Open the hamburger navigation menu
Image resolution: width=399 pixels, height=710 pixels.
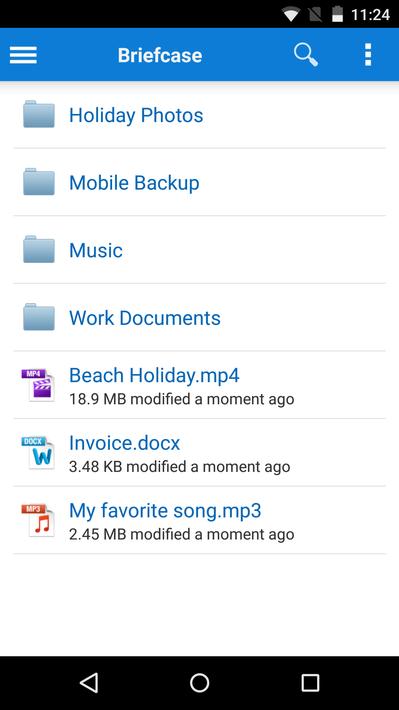tap(23, 55)
